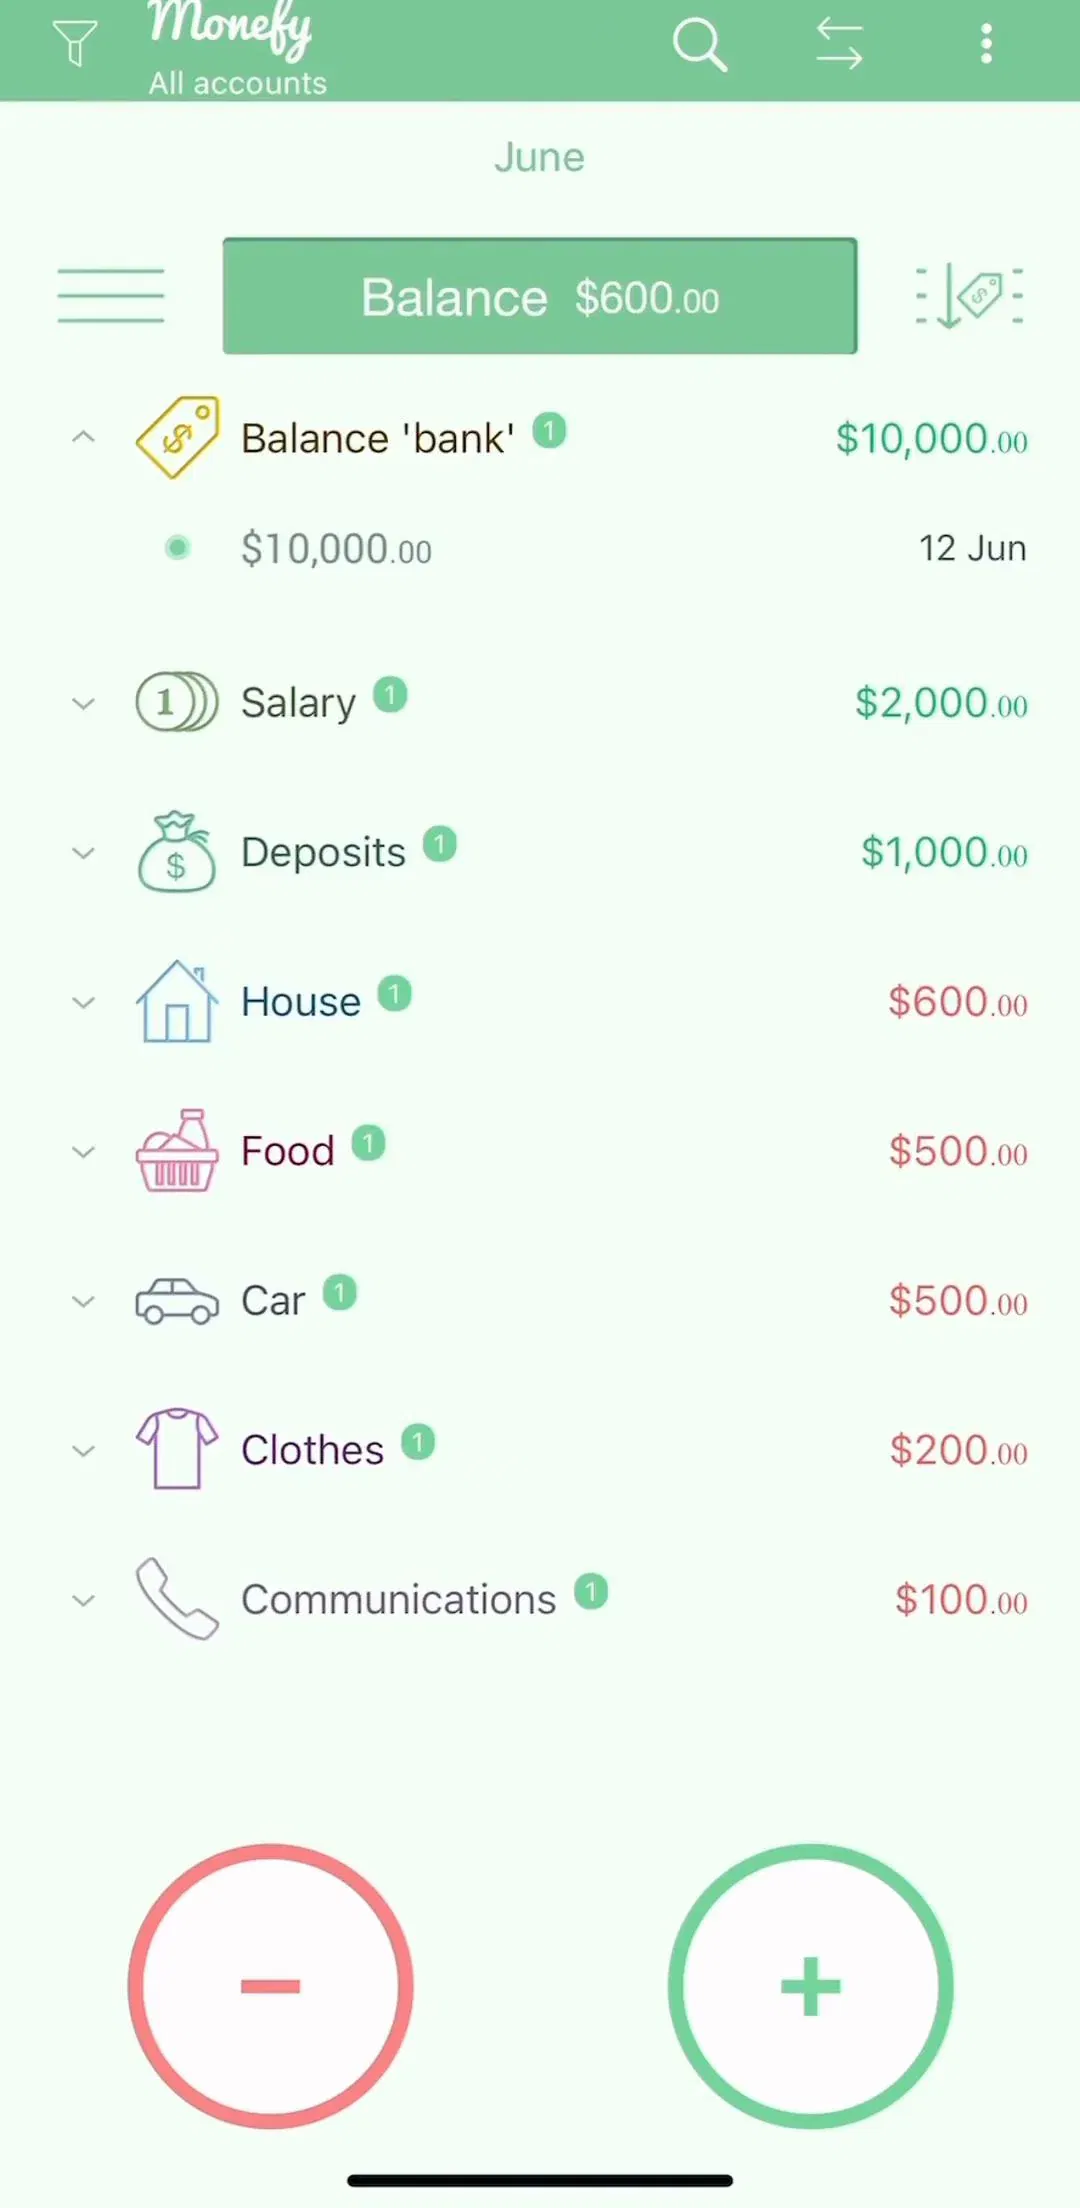Viewport: 1080px width, 2208px height.
Task: Tap the search magnifier icon
Action: (x=699, y=45)
